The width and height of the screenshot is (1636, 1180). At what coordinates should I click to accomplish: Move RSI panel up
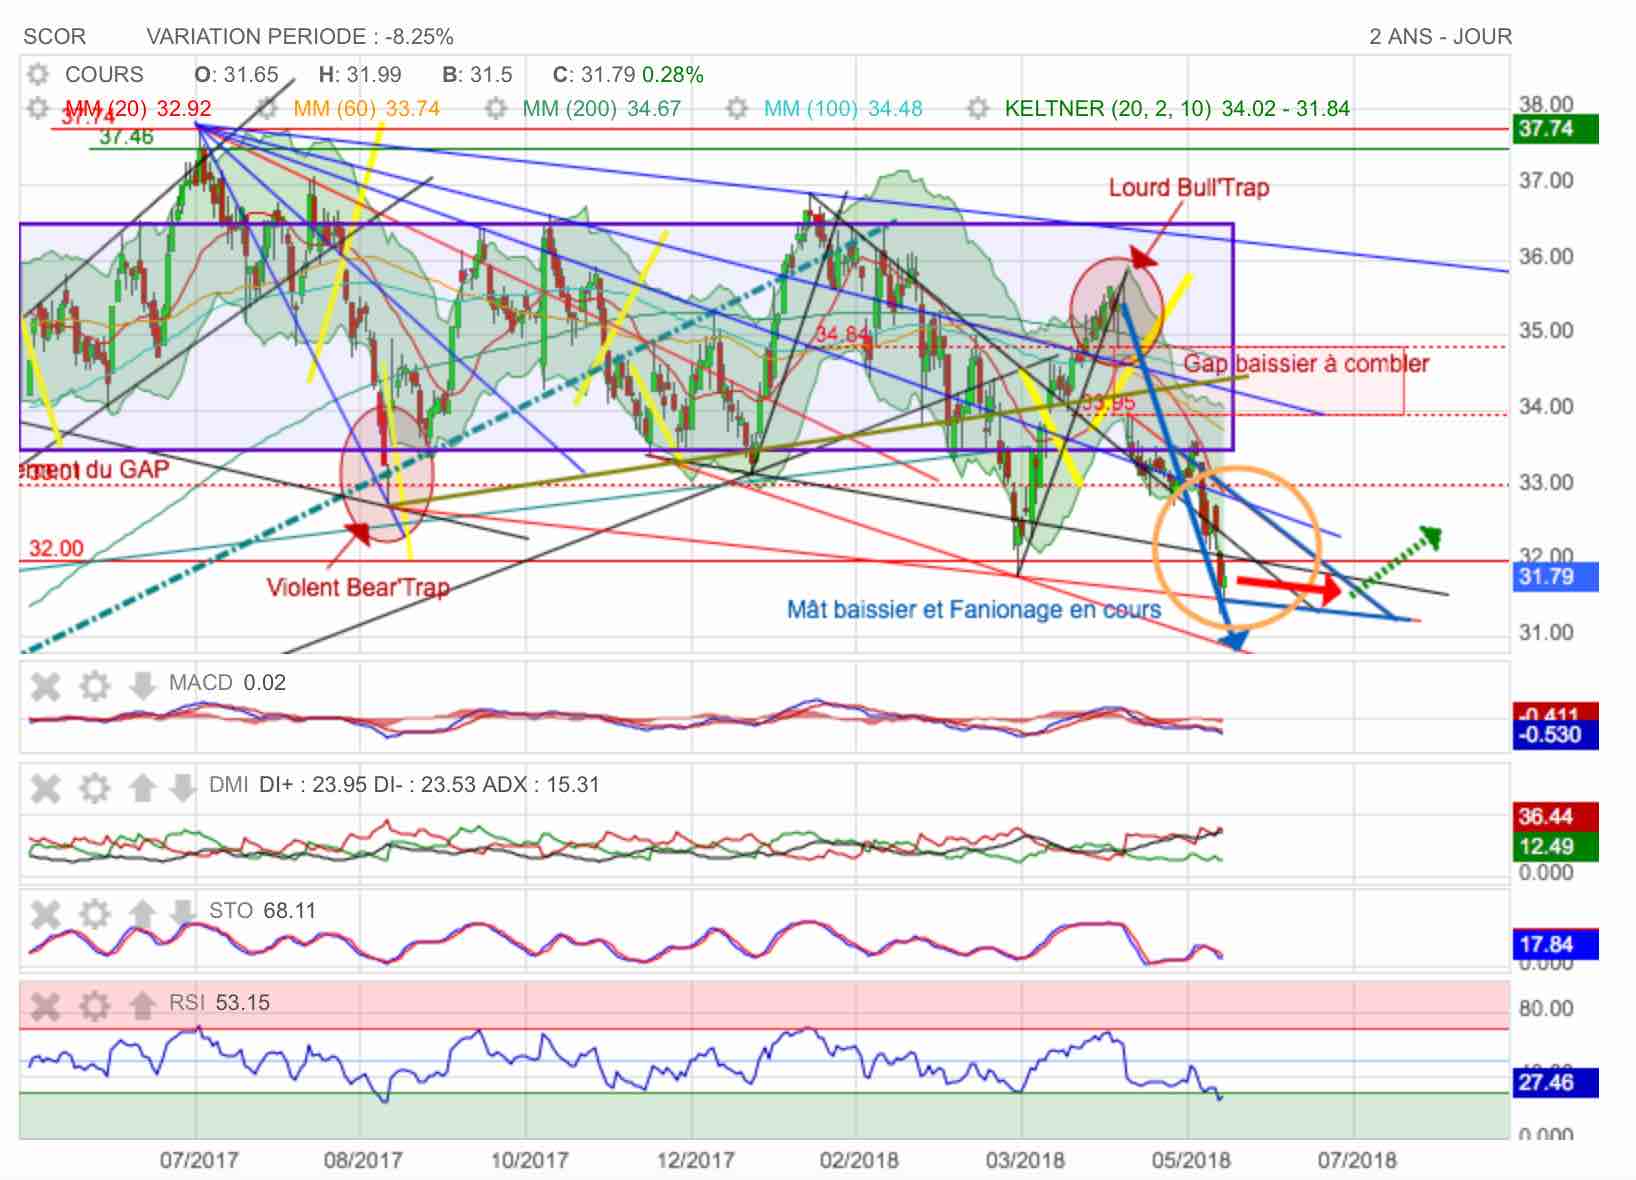tap(142, 1005)
